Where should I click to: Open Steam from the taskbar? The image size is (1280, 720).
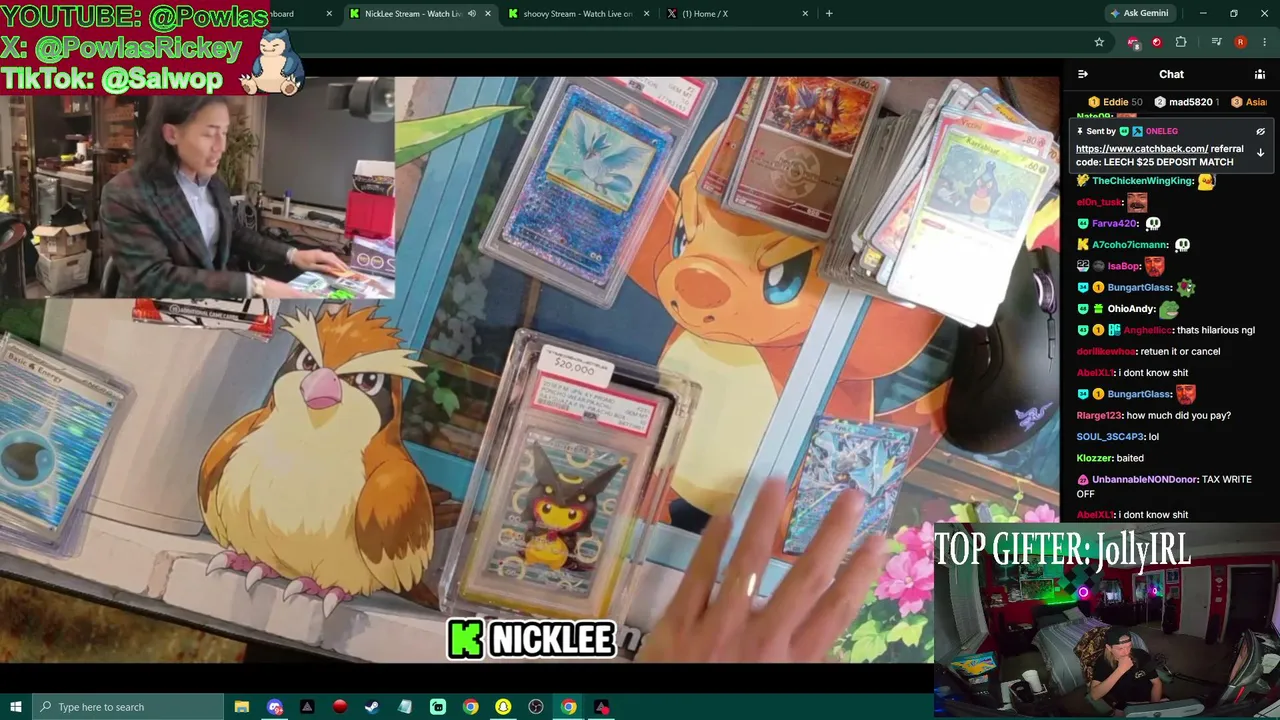click(372, 707)
